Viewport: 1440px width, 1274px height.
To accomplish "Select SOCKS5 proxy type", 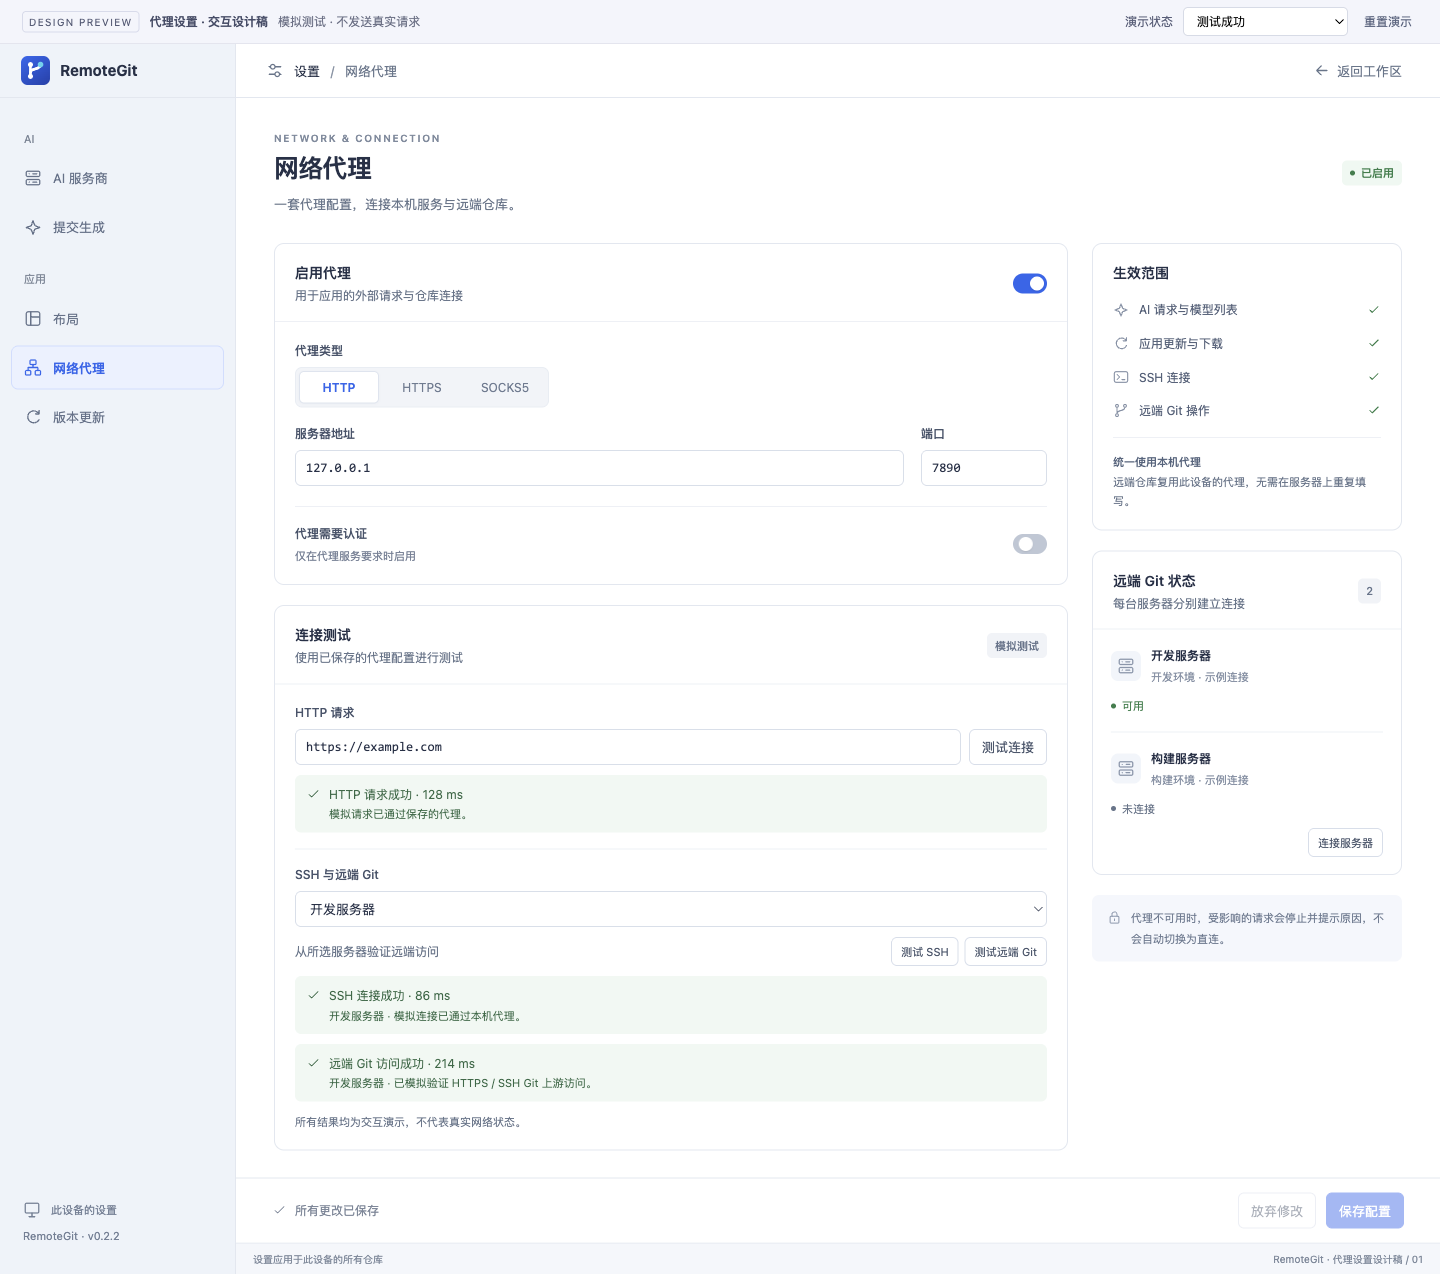I will [x=505, y=387].
